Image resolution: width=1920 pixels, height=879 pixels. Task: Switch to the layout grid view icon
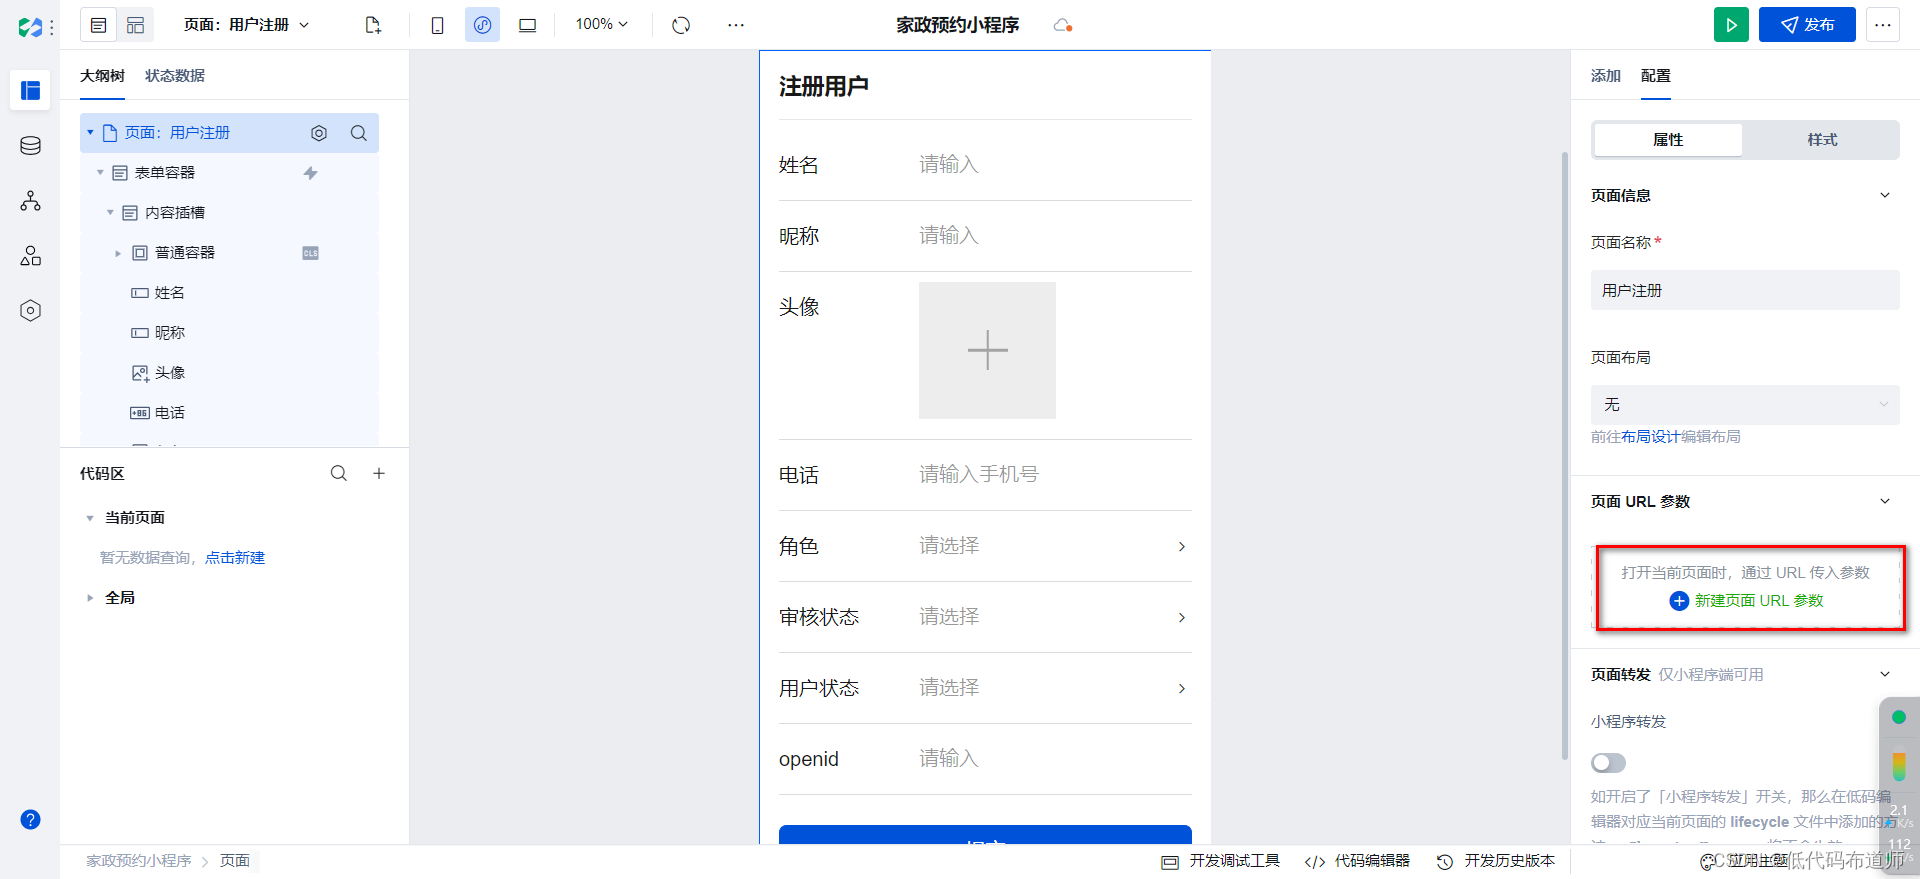click(135, 25)
